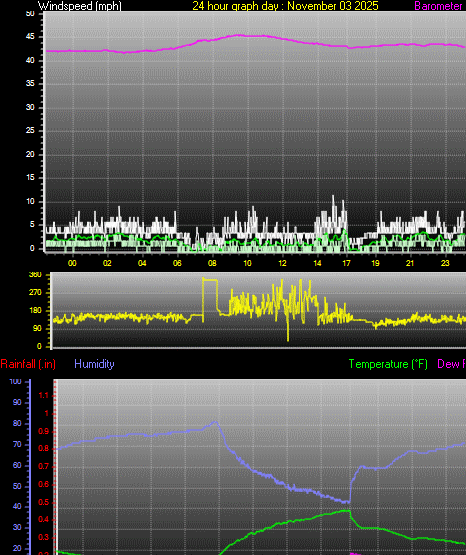
Task: Click the '17' hour label on time axis
Action: tap(346, 263)
